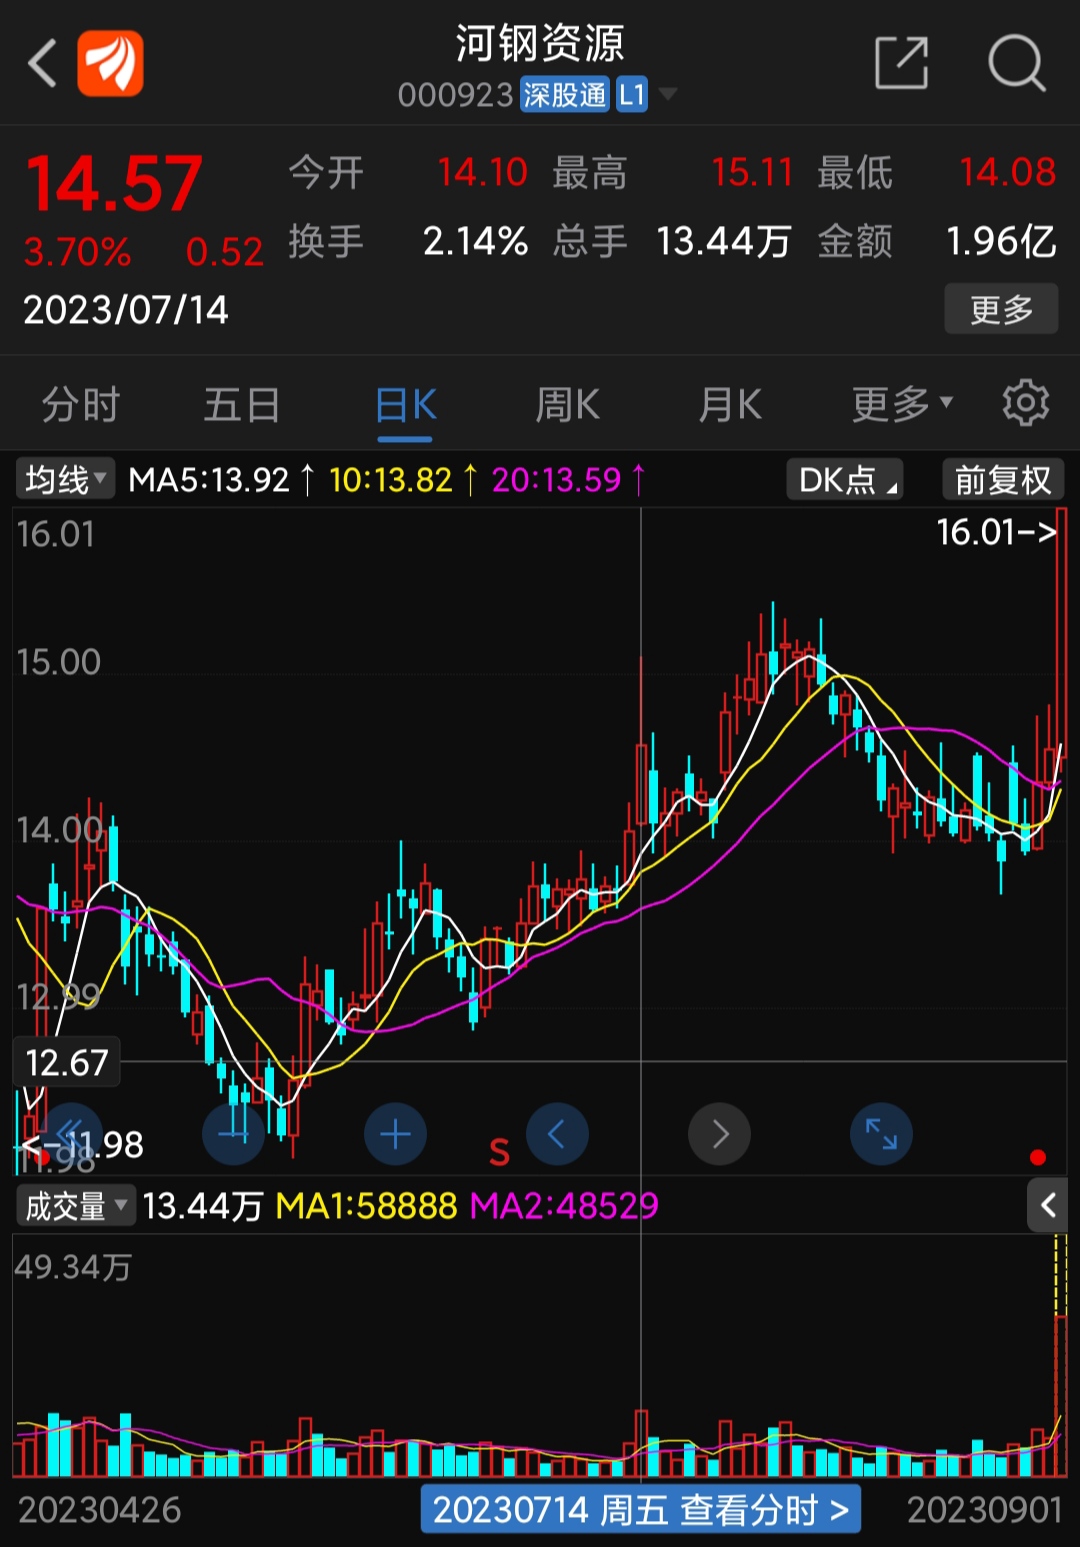Tap the current price 14.57
Image resolution: width=1080 pixels, height=1547 pixels.
(x=114, y=184)
